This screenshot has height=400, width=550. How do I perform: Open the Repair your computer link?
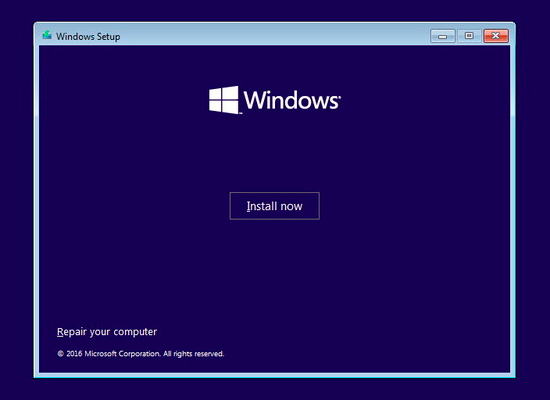pos(107,332)
